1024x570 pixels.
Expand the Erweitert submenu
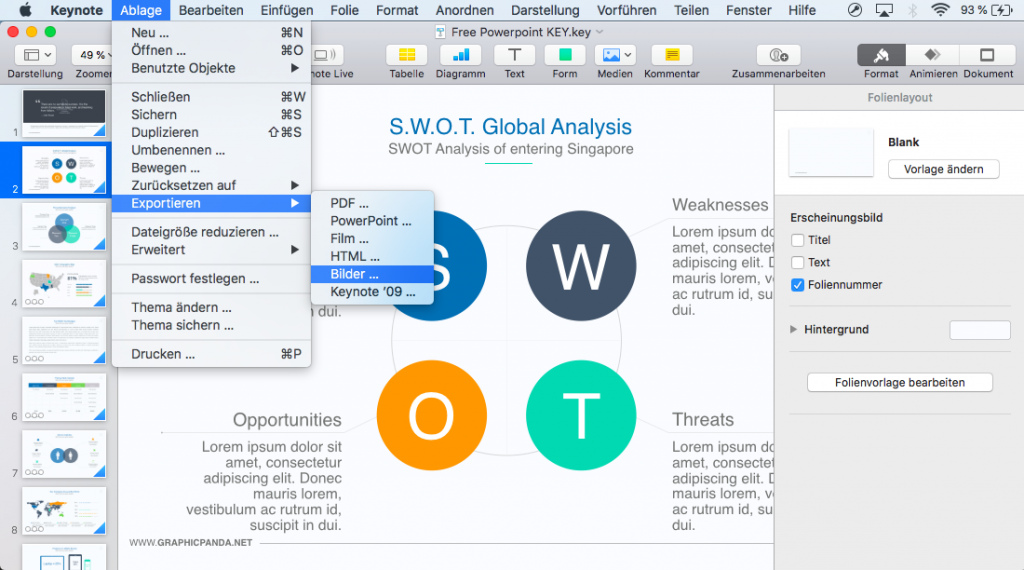click(x=212, y=249)
